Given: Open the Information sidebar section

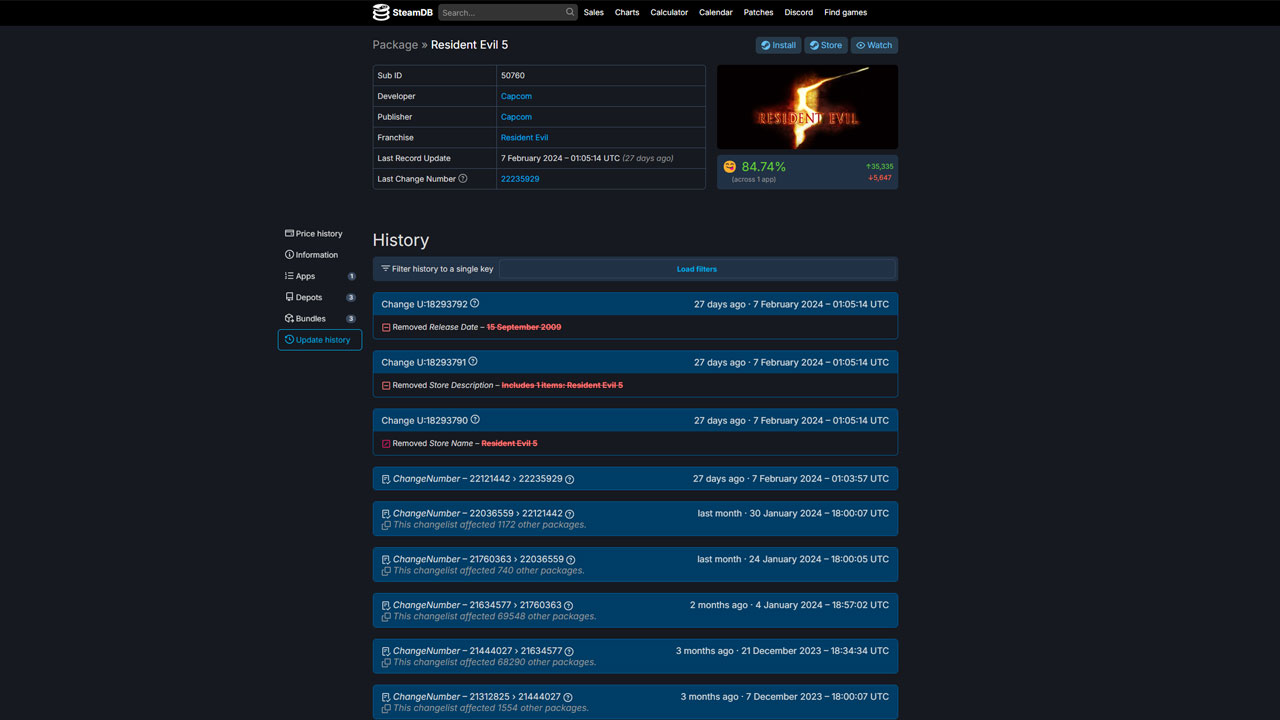Looking at the screenshot, I should 319,255.
